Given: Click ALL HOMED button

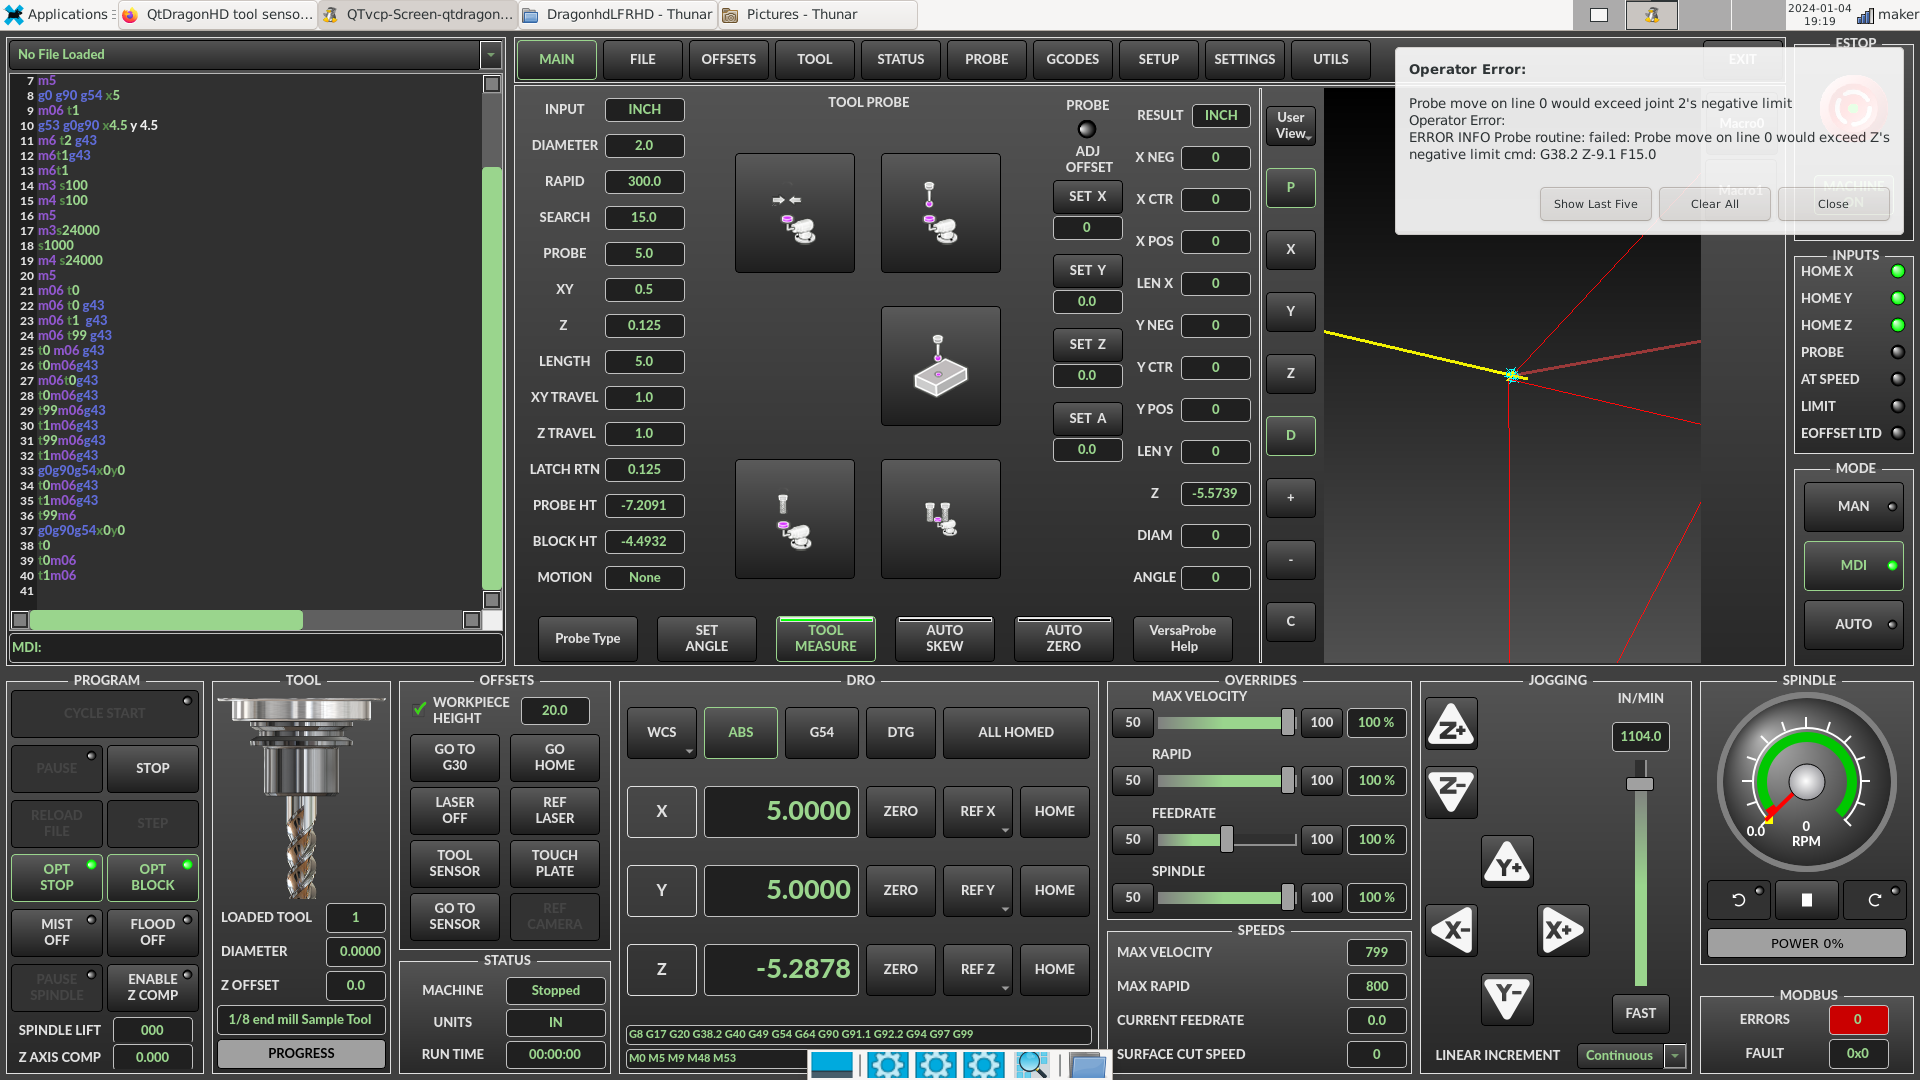Looking at the screenshot, I should [x=1016, y=733].
